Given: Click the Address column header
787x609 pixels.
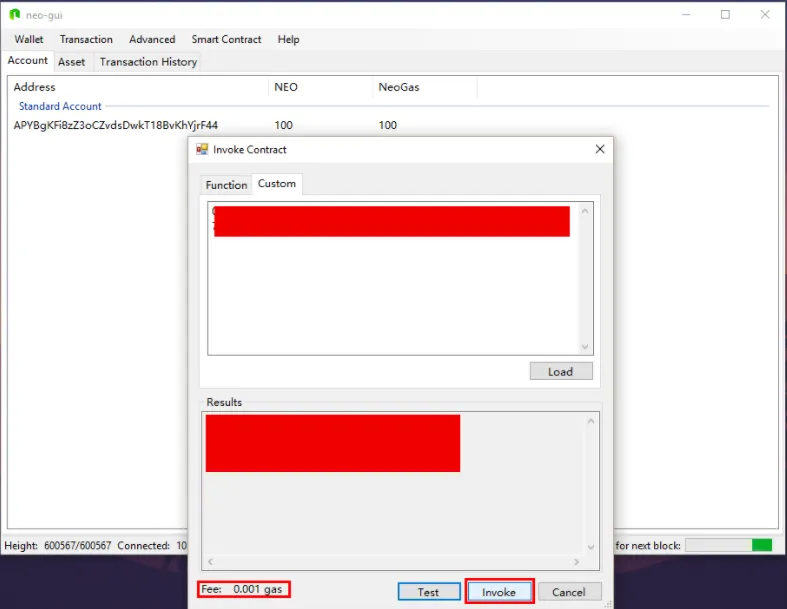Looking at the screenshot, I should [139, 87].
